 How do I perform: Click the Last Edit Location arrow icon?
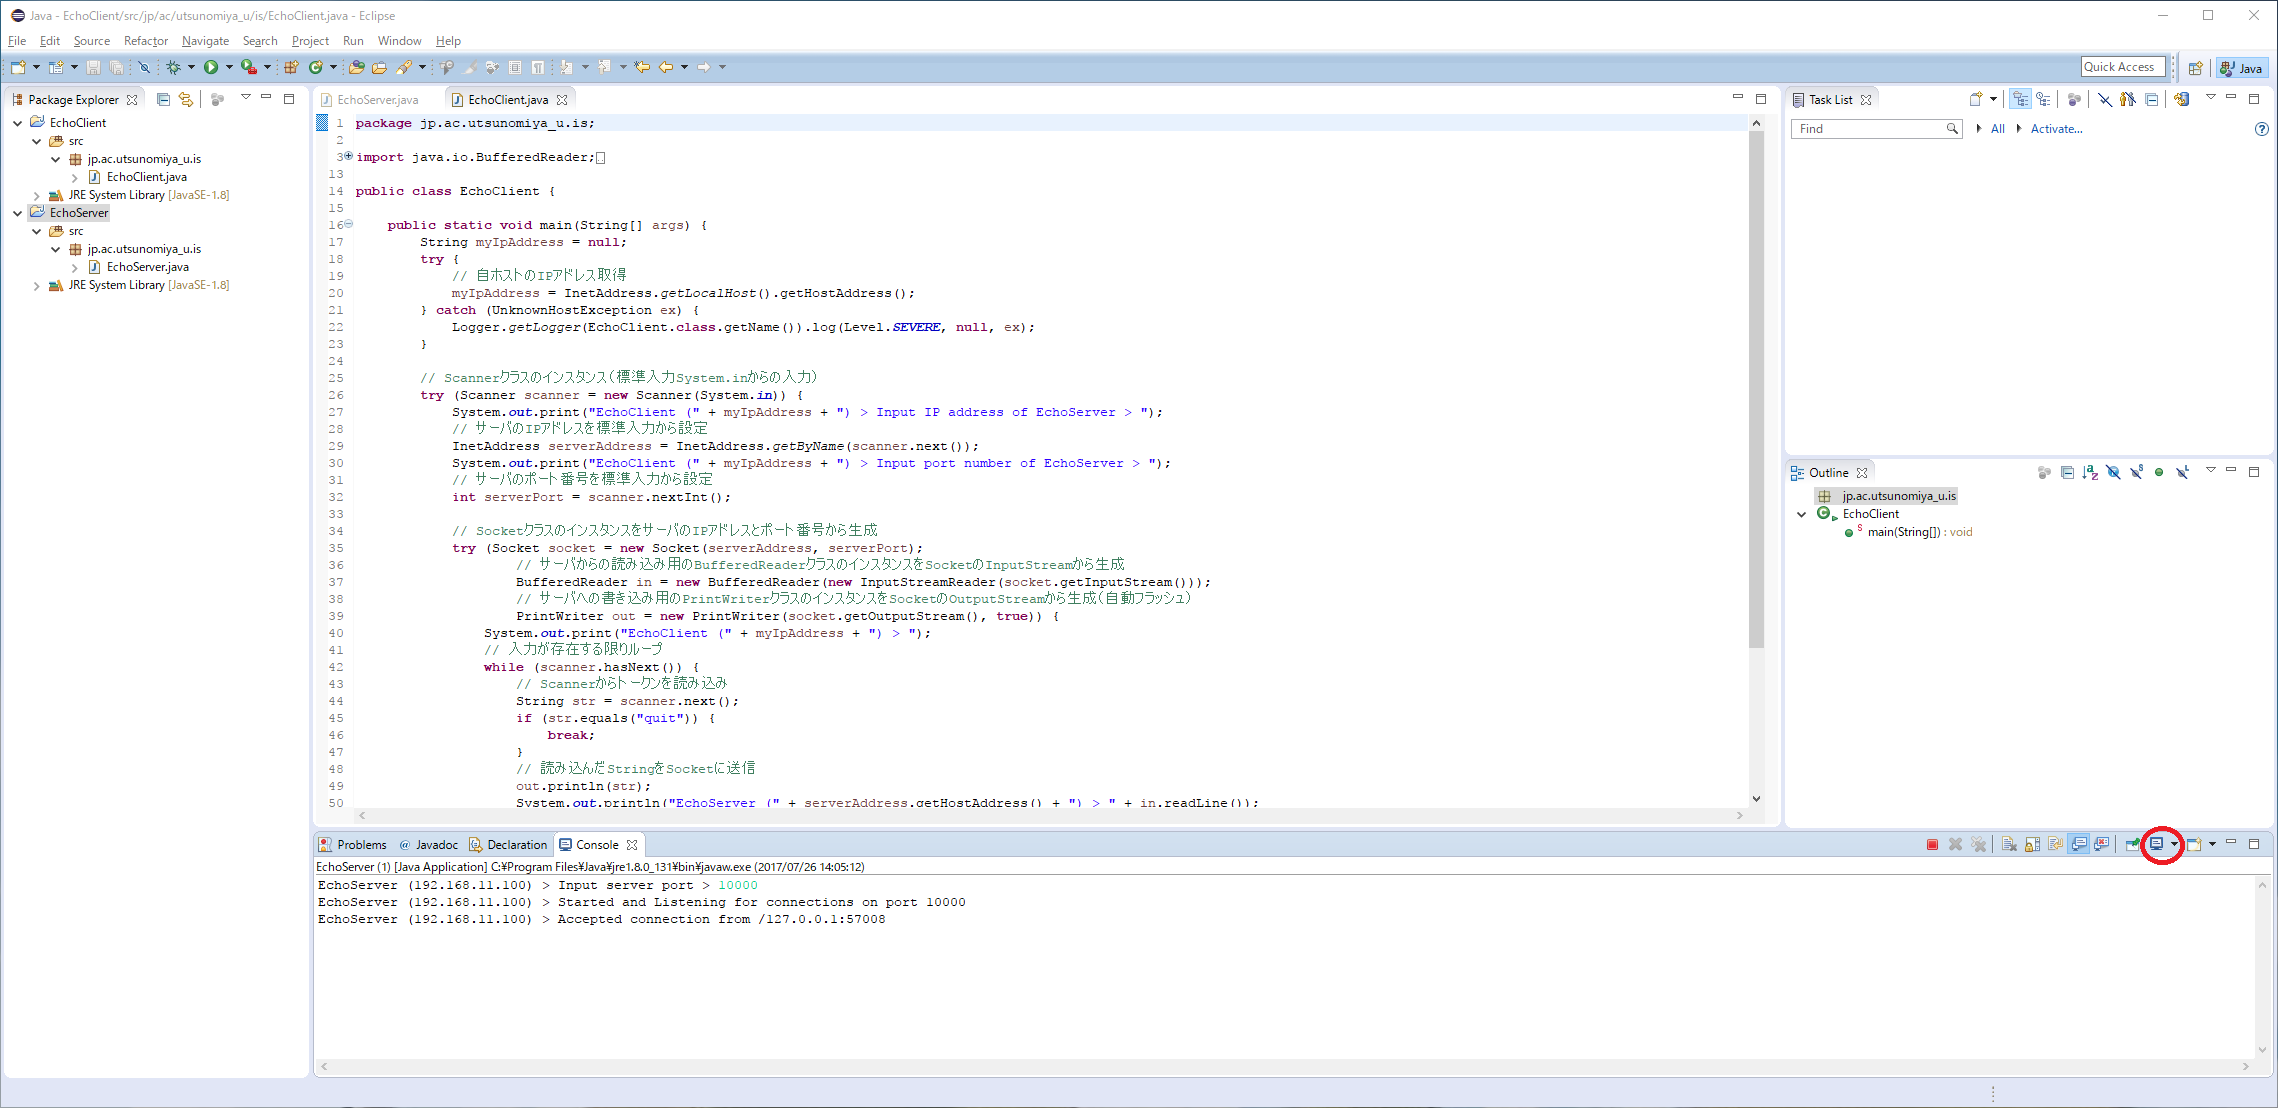click(642, 67)
